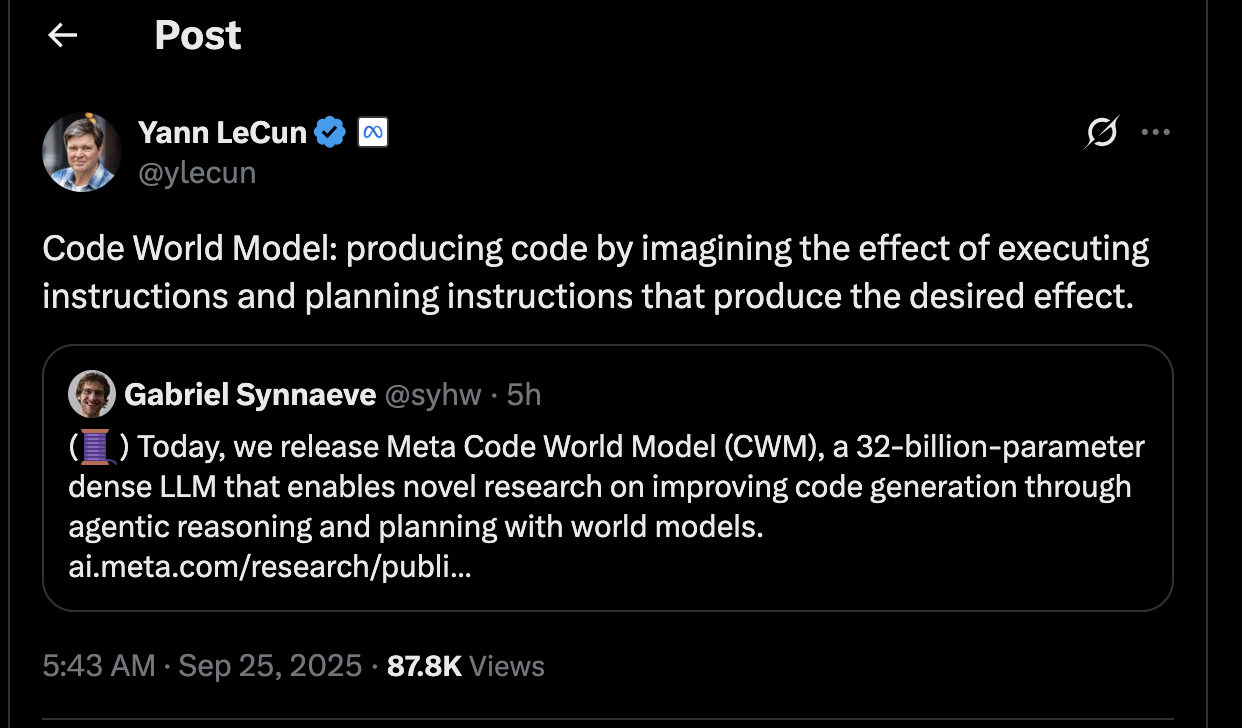Open the three-dot more options menu
This screenshot has width=1242, height=728.
pyautogui.click(x=1155, y=133)
